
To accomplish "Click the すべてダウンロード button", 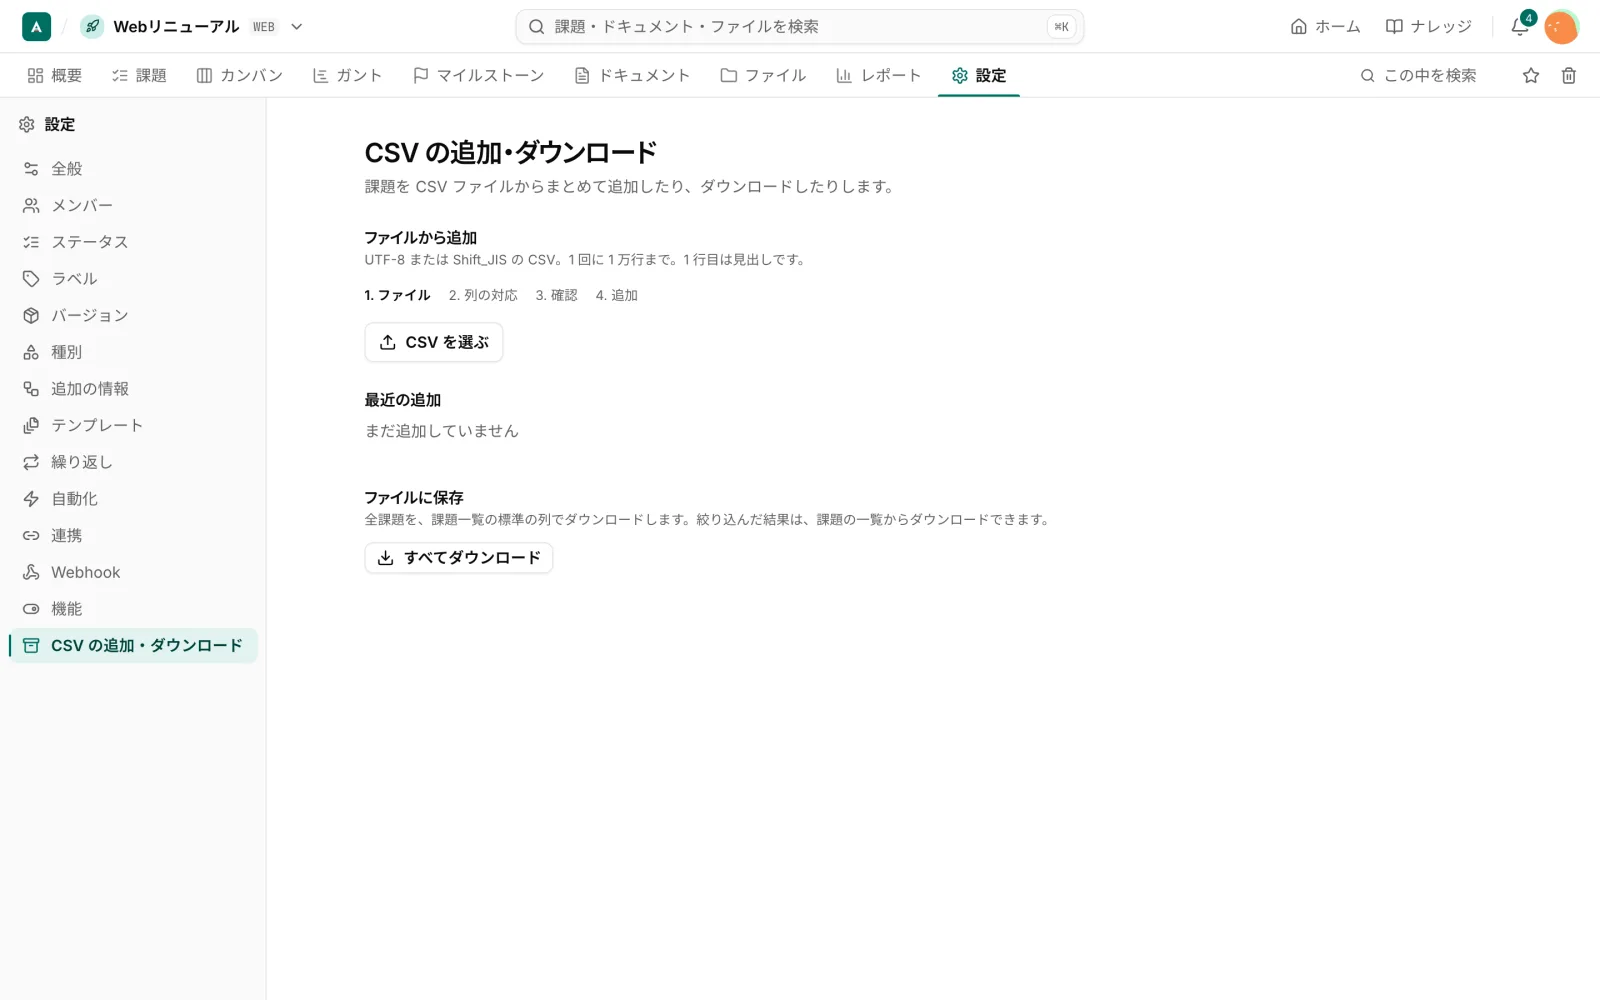I will (459, 558).
